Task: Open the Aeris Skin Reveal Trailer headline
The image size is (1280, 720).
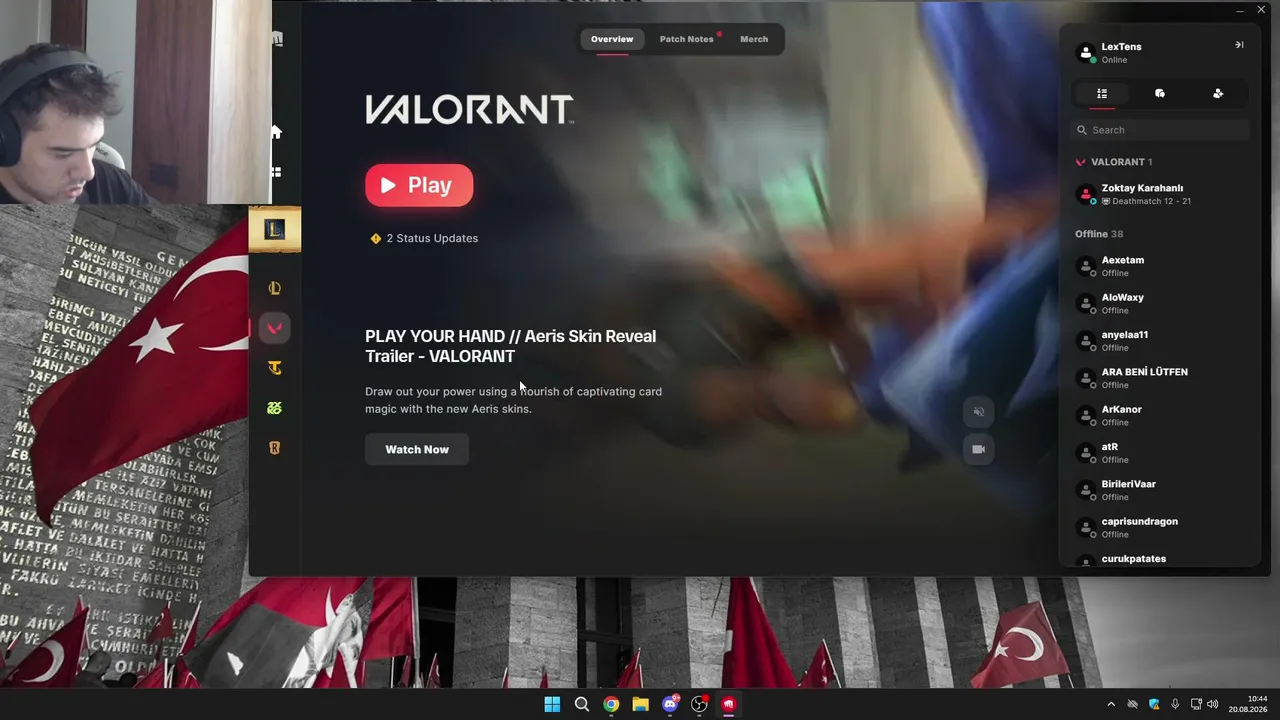Action: 511,346
